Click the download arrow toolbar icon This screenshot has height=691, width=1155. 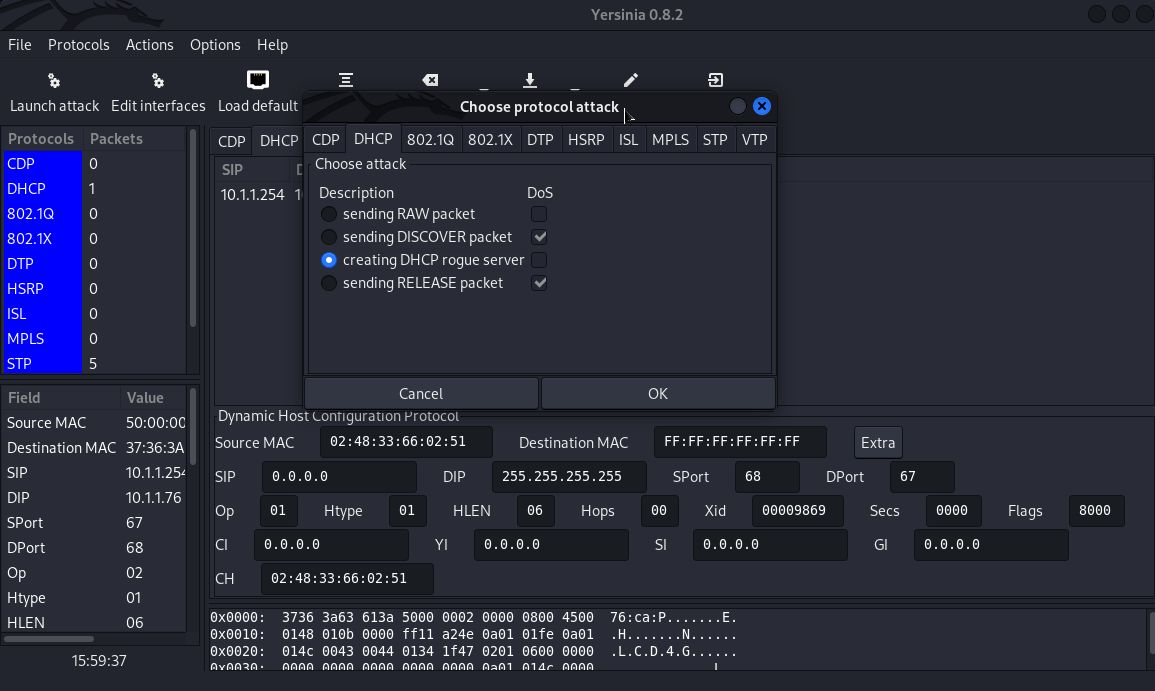click(529, 80)
